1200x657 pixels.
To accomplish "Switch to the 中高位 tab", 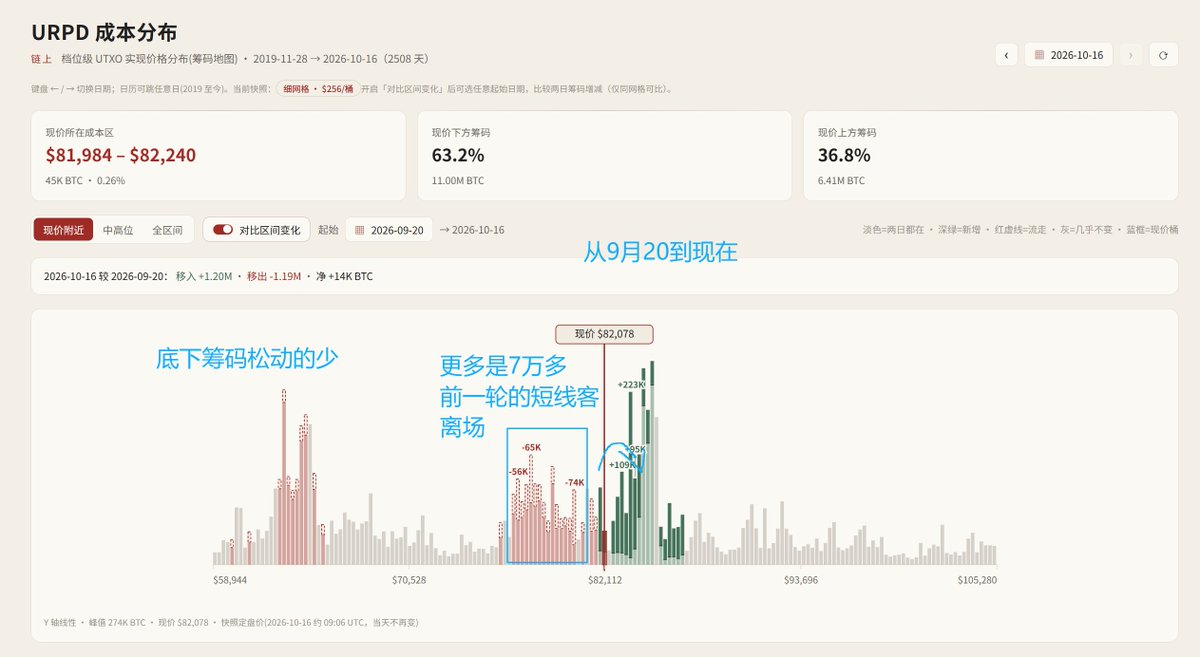I will (x=117, y=230).
